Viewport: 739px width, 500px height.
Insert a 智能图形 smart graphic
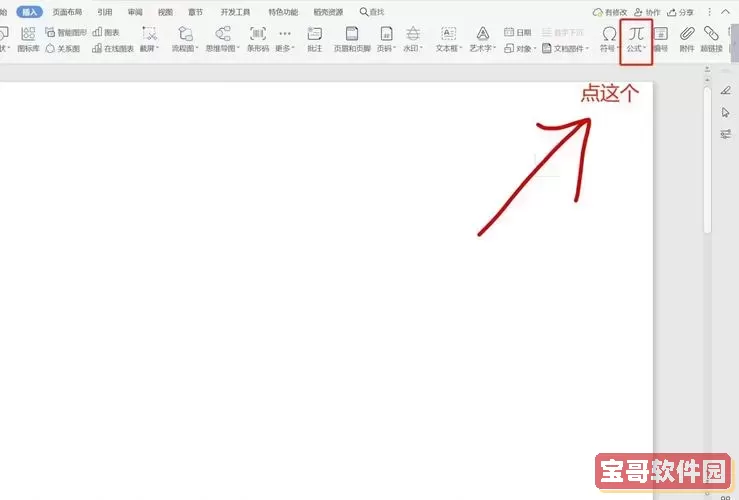(x=66, y=32)
